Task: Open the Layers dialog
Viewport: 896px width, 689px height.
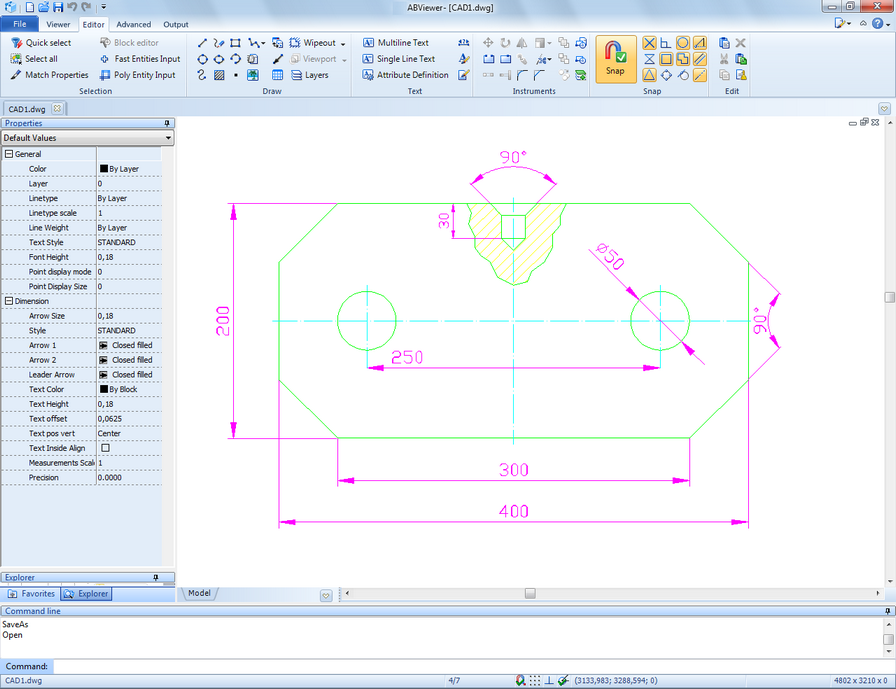Action: pos(310,75)
